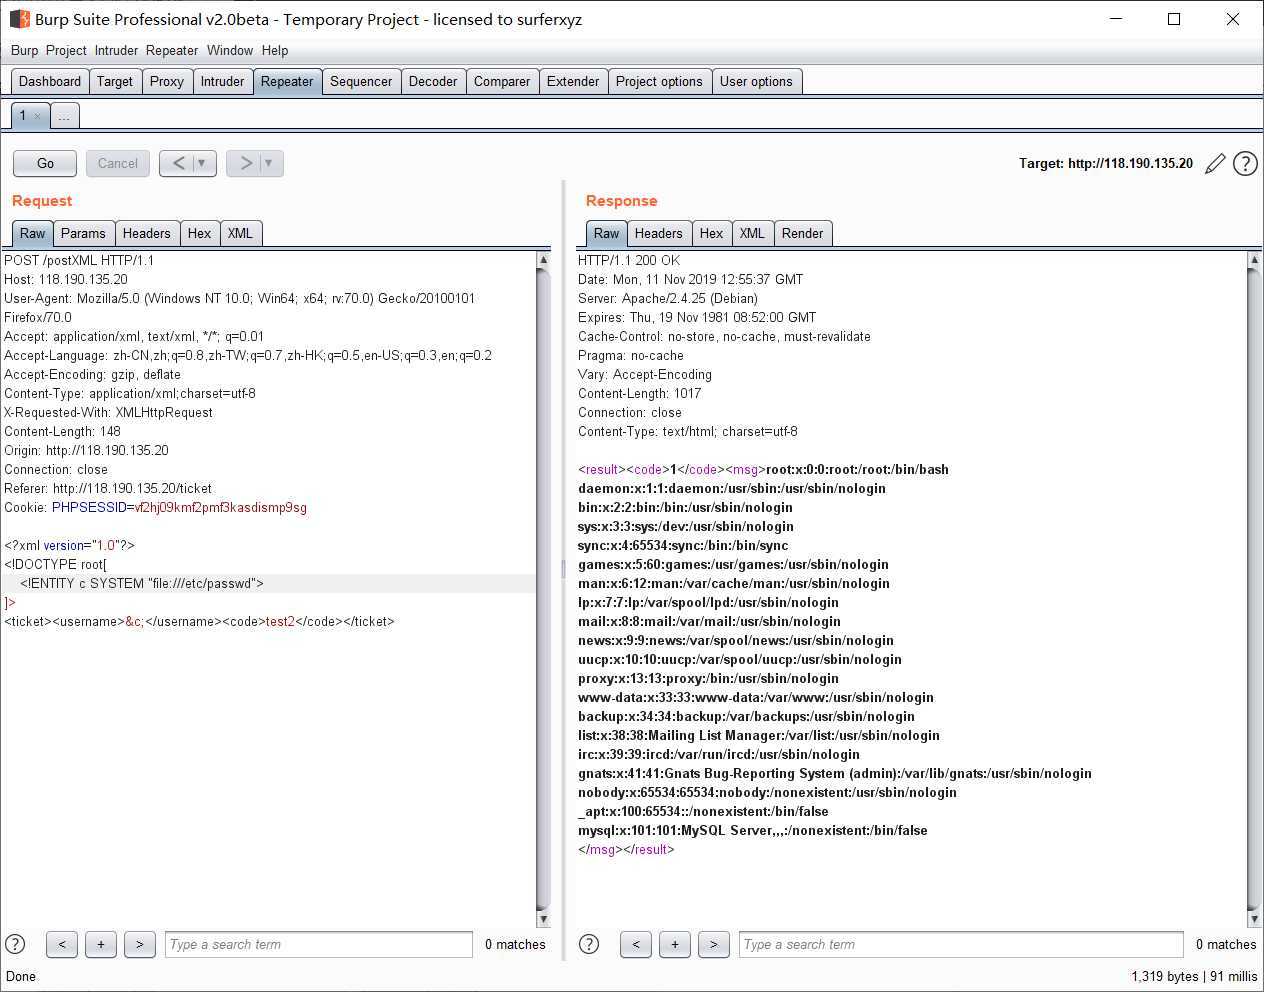Open the Repeater menu
Screen dimensions: 1264x992
tap(172, 50)
